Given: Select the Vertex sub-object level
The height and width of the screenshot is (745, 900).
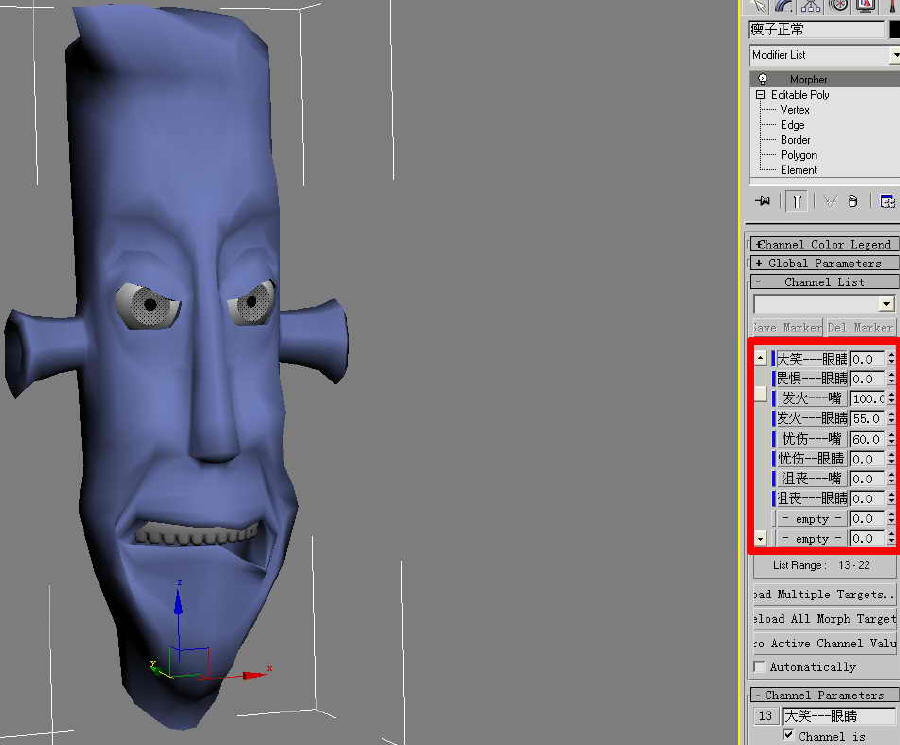Looking at the screenshot, I should point(794,110).
